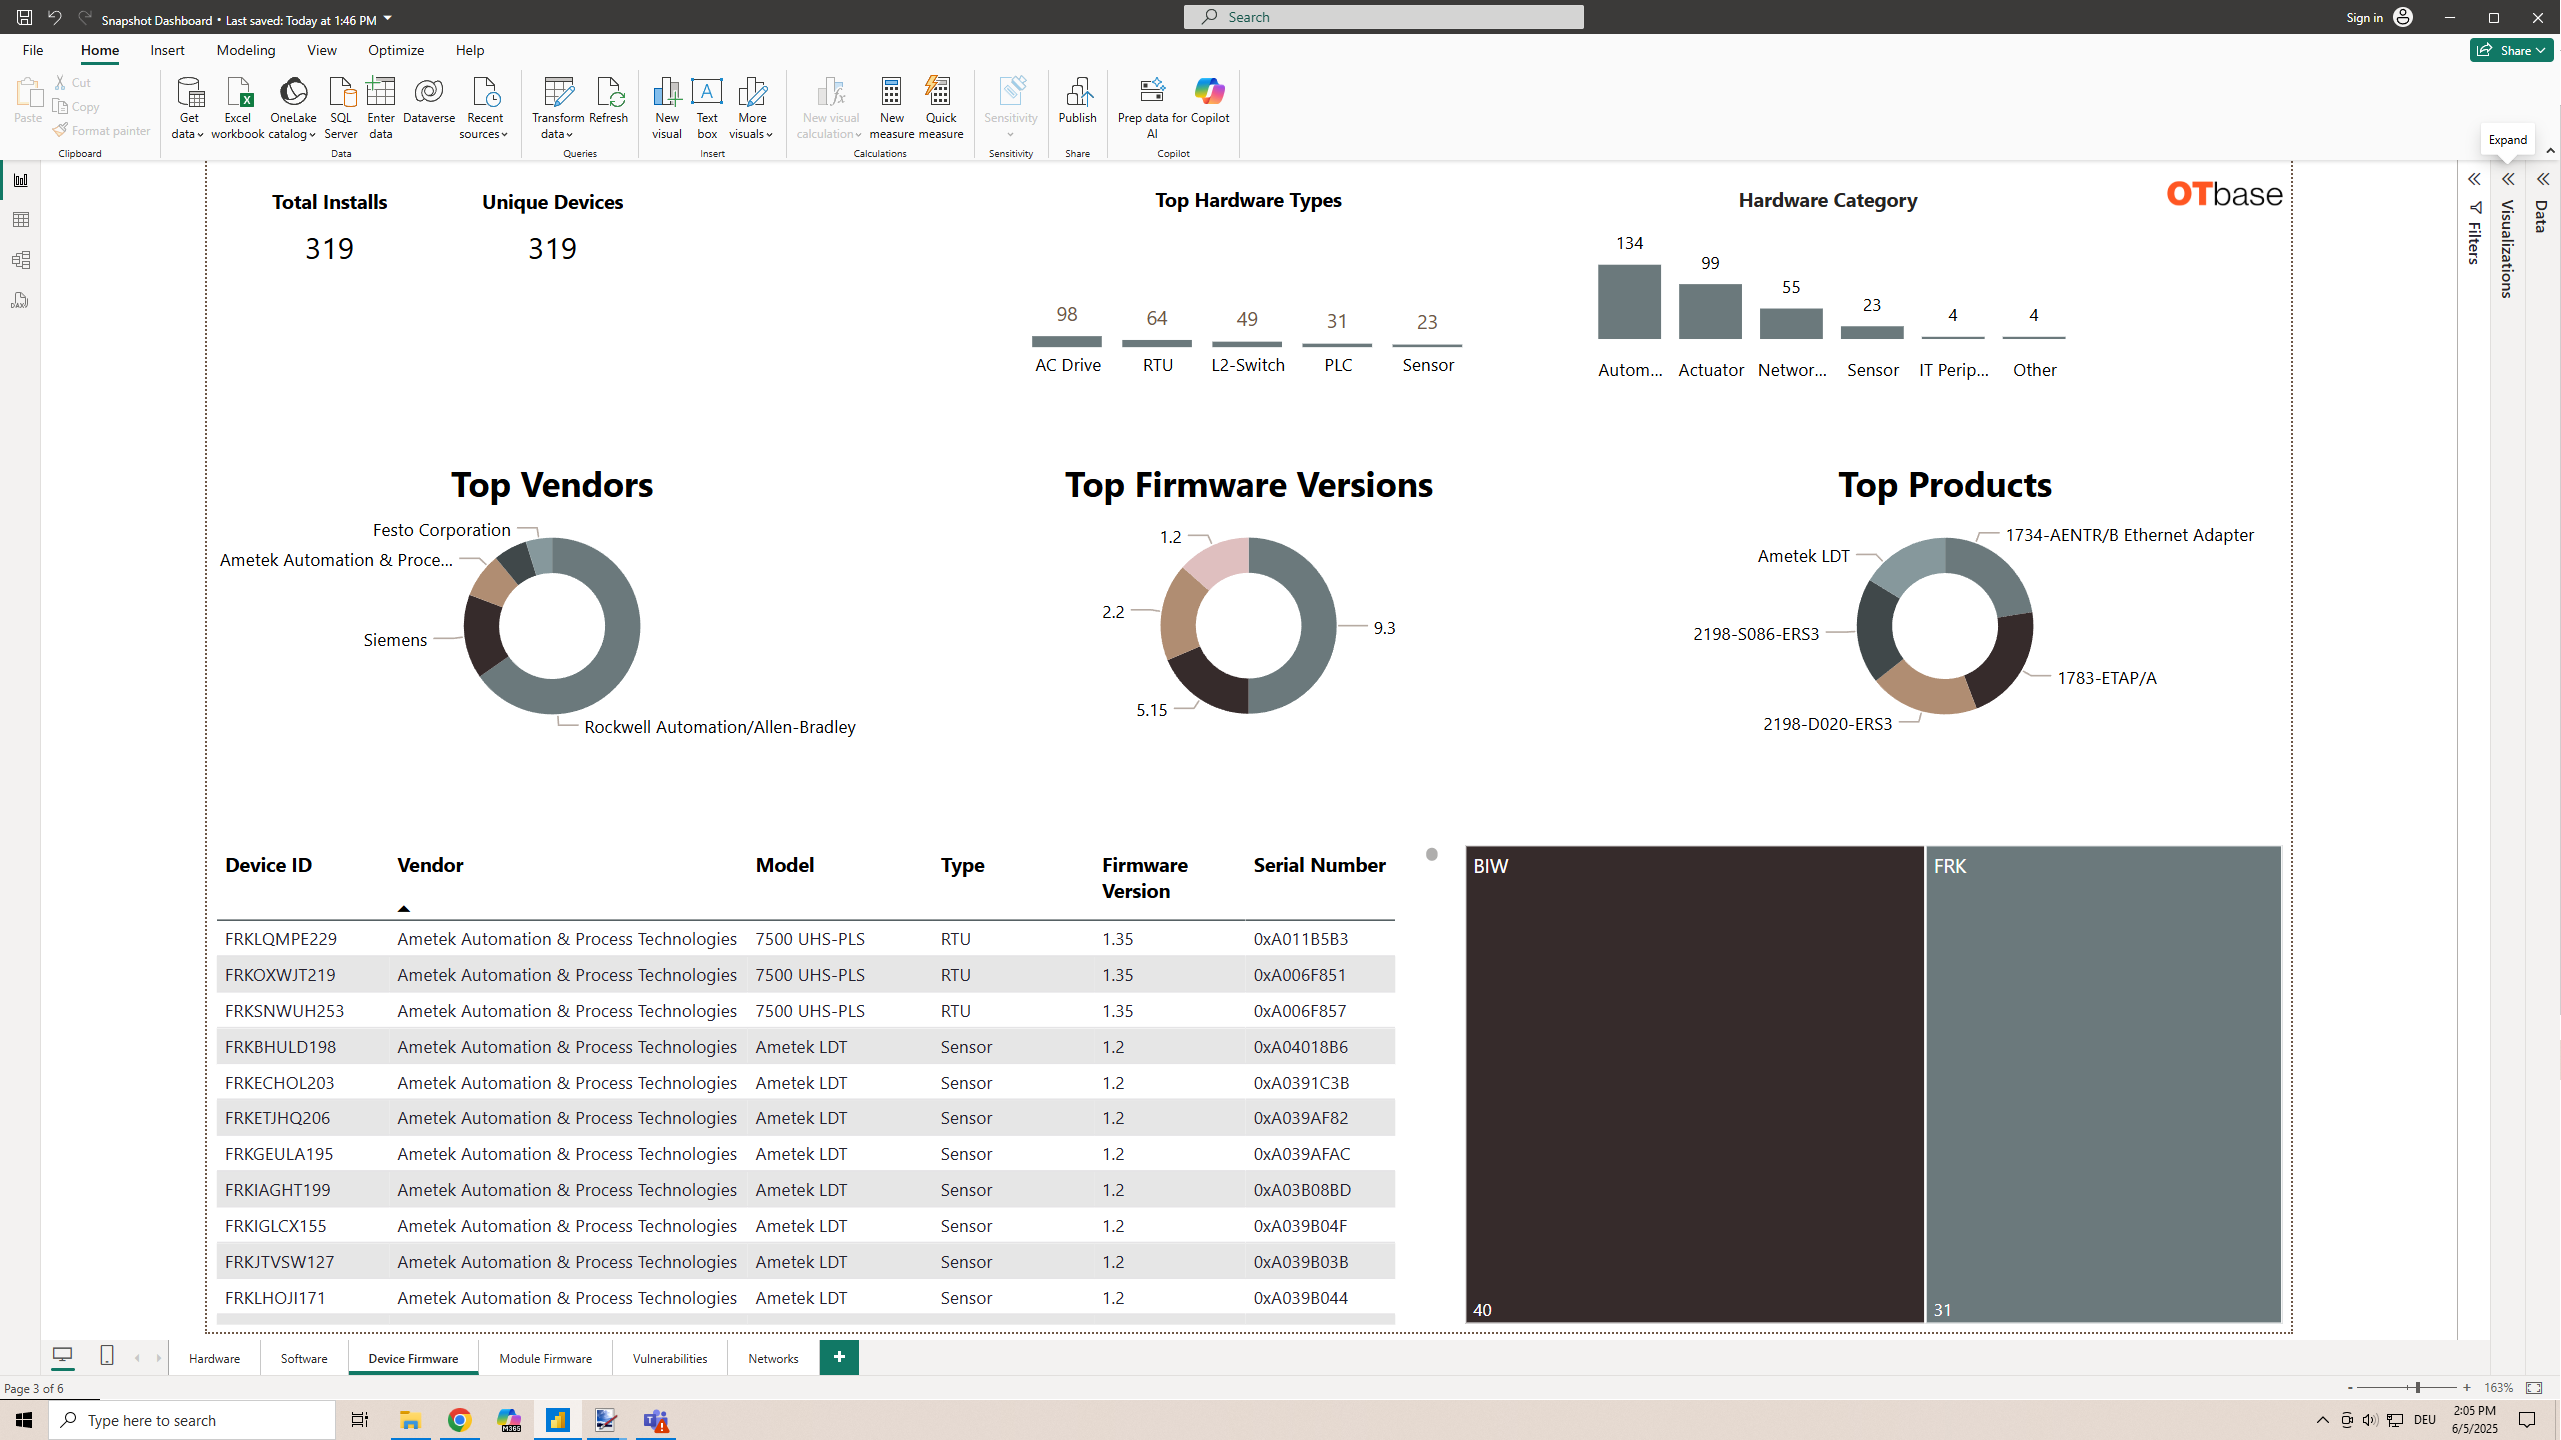Connect to SQL Server
The width and height of the screenshot is (2561, 1440).
[341, 108]
